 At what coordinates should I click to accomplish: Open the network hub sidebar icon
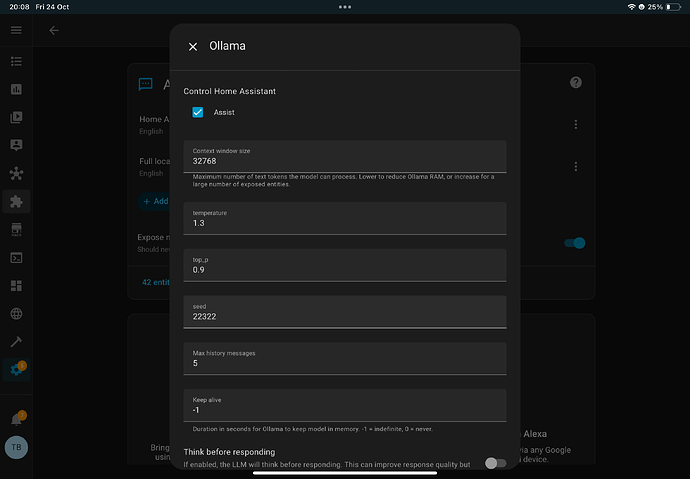16,173
